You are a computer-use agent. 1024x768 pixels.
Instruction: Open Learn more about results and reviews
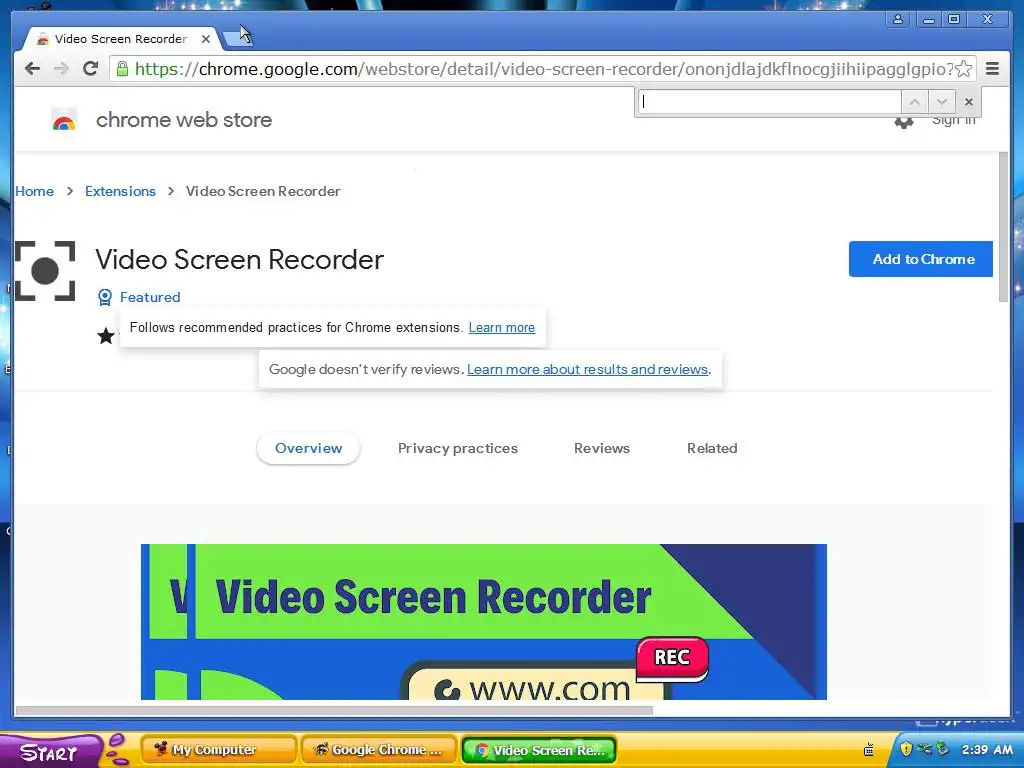pos(587,370)
